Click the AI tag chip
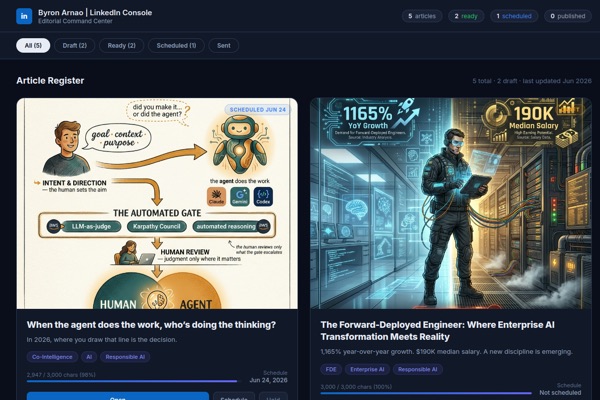The width and height of the screenshot is (600, 400). coord(89,357)
